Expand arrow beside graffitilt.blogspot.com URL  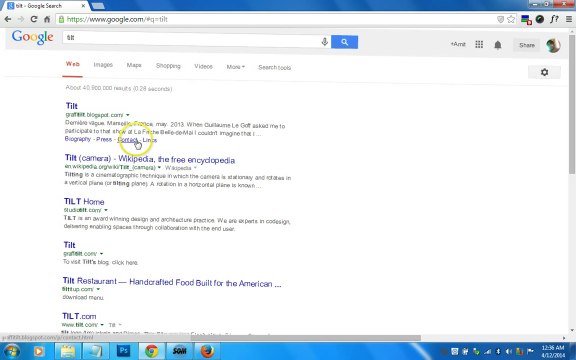(127, 115)
